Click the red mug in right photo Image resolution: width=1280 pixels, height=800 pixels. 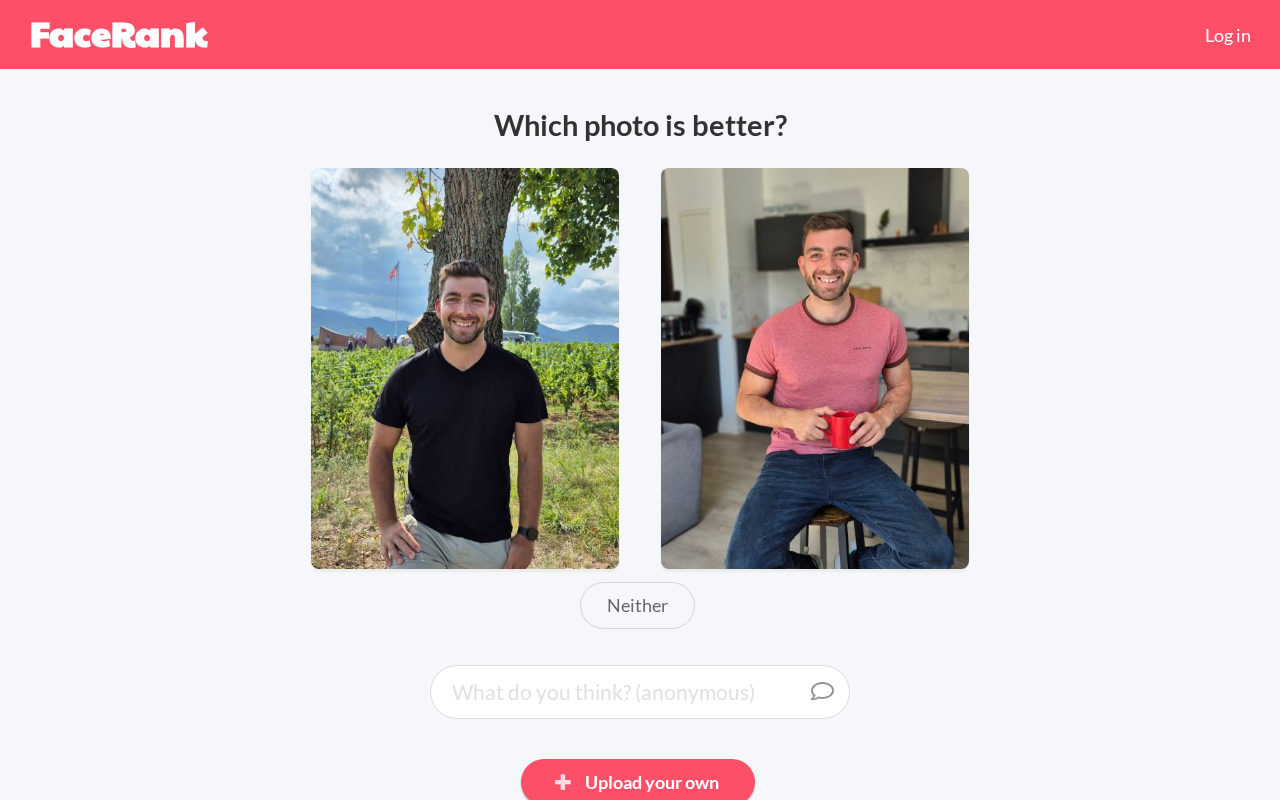click(x=840, y=429)
